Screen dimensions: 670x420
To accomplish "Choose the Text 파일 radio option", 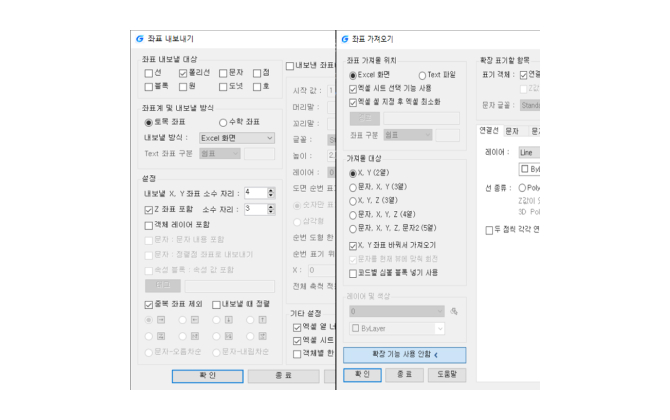I will [422, 75].
